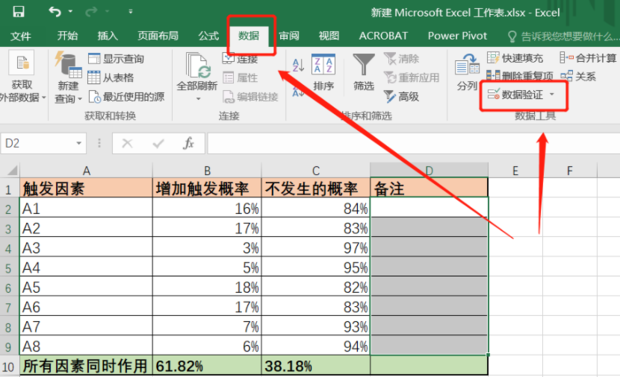Open 最近使用的源
This screenshot has width=620, height=377.
point(127,97)
